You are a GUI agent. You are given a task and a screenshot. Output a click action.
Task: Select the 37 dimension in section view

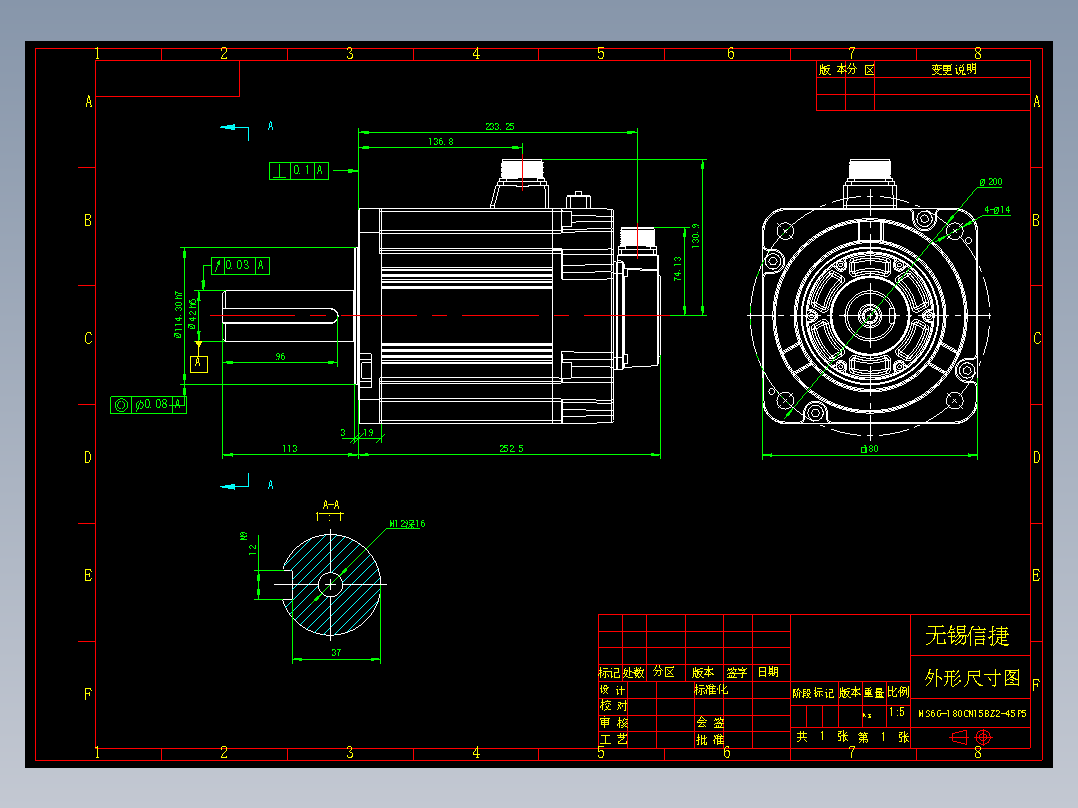click(336, 652)
